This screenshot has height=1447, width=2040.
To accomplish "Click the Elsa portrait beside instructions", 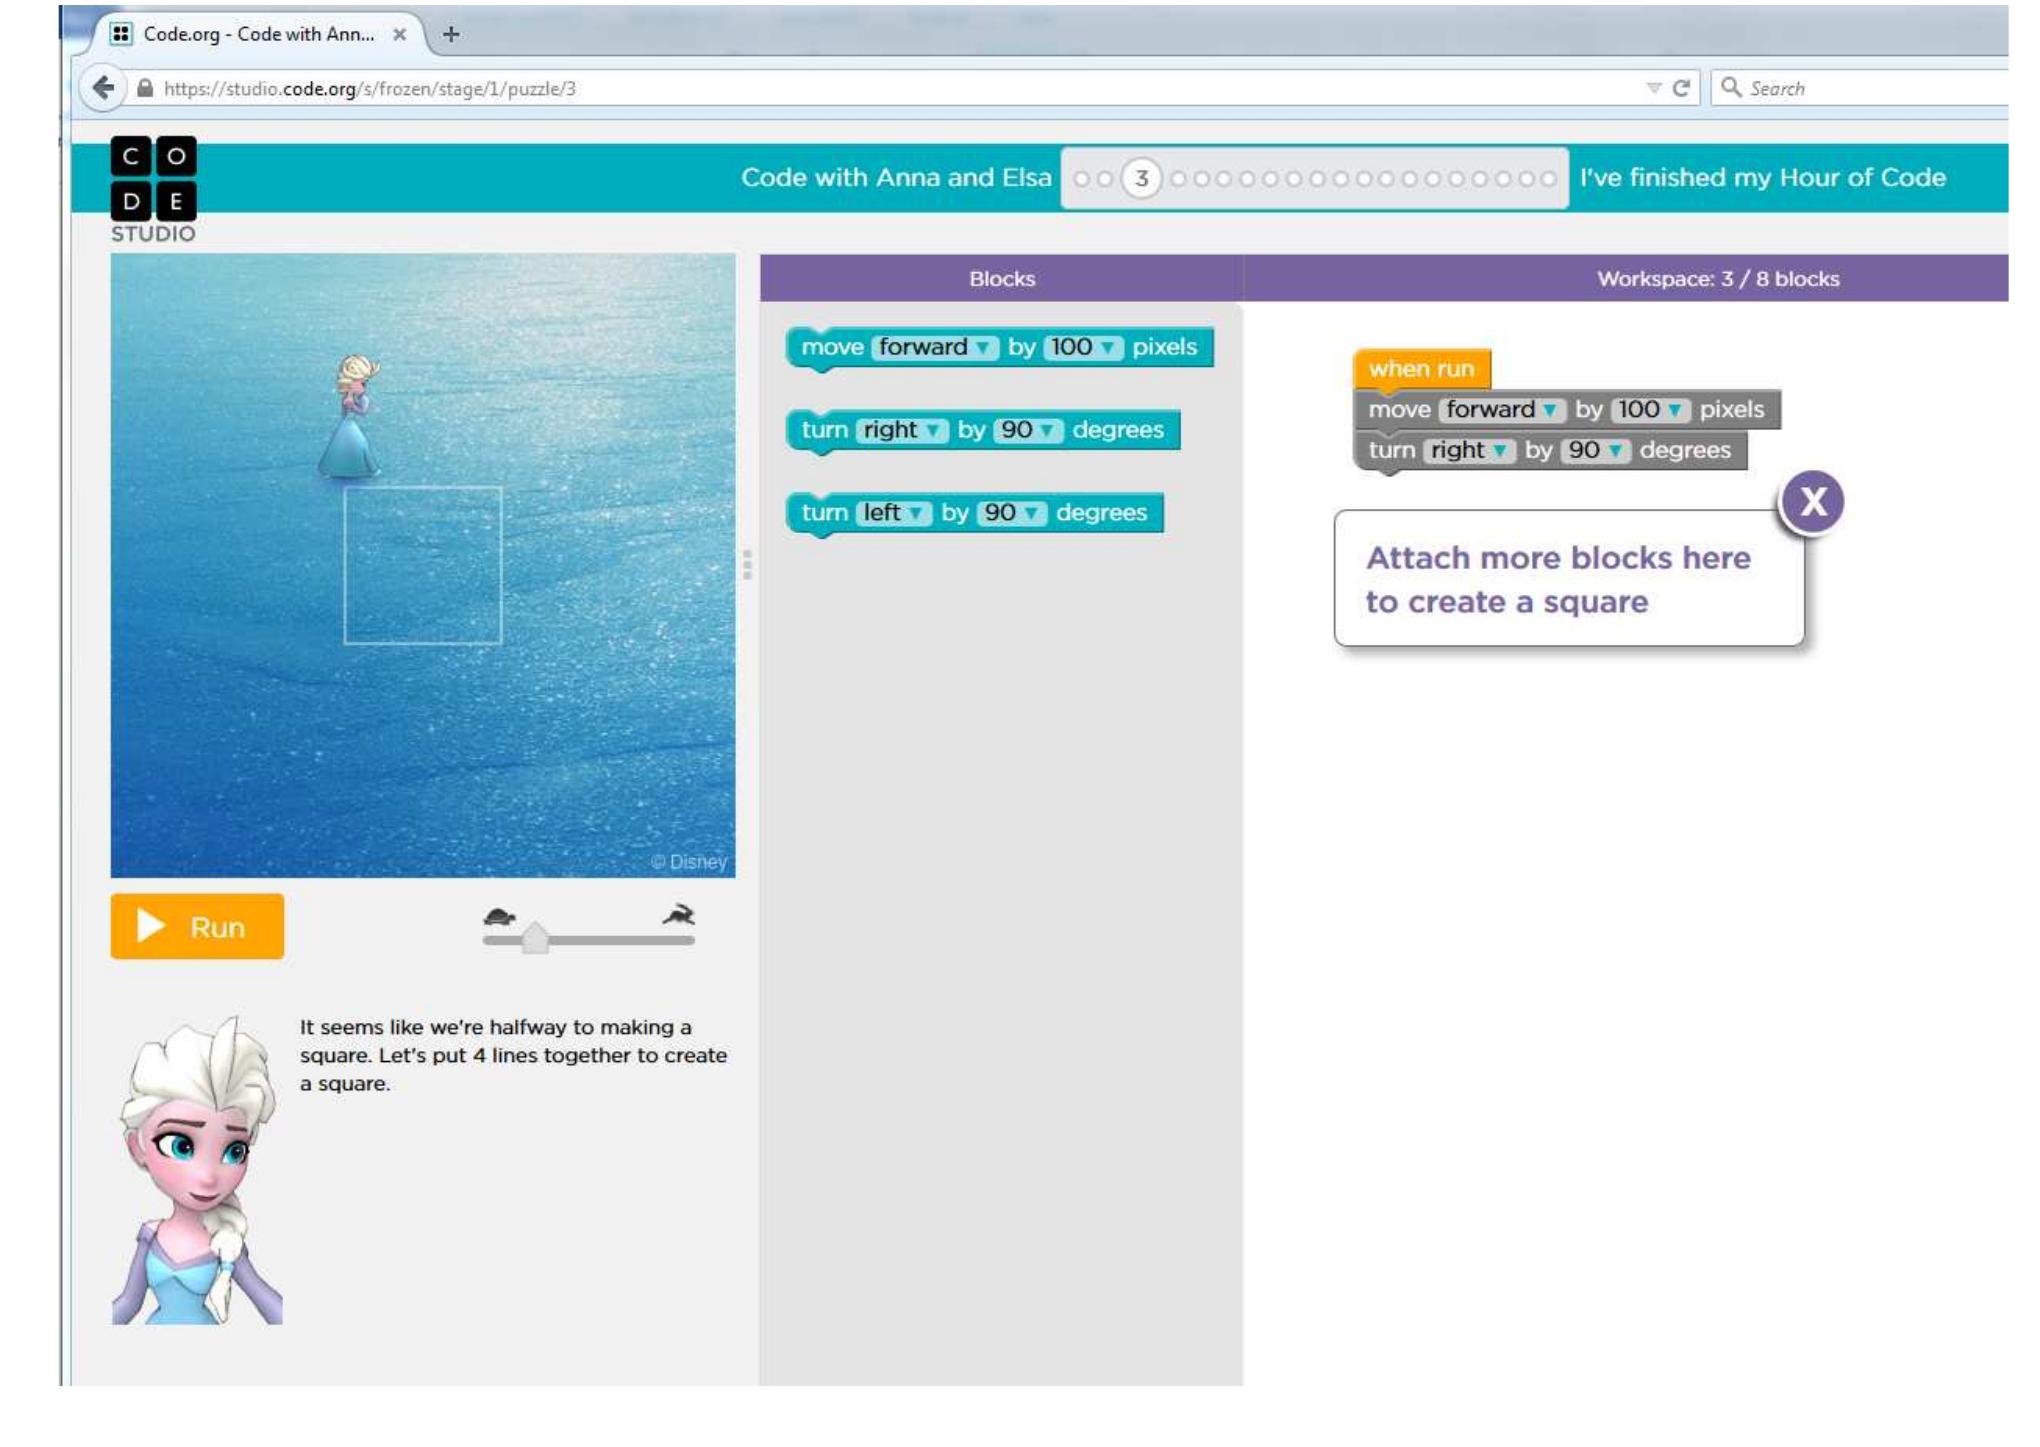I will point(197,1171).
